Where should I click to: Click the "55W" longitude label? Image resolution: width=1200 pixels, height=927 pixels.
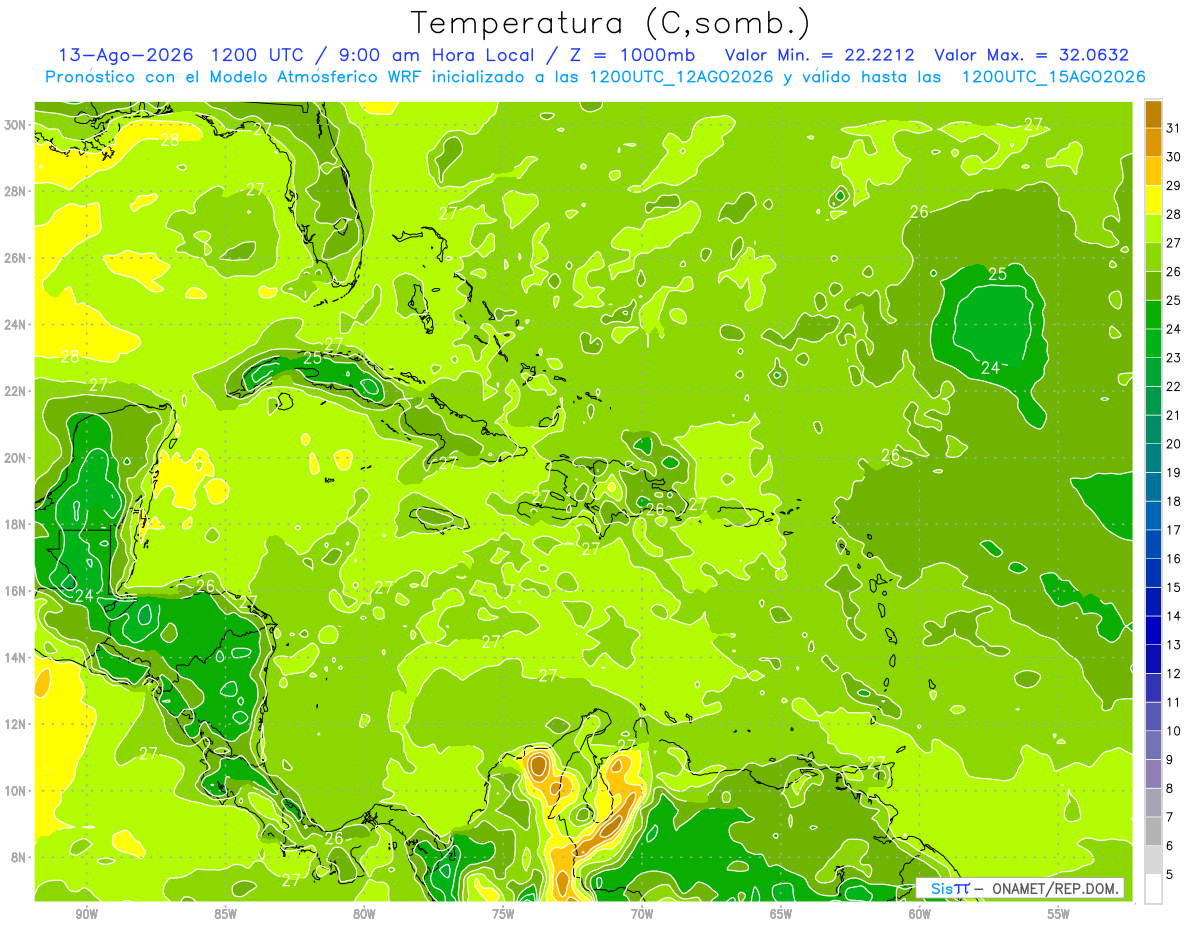pyautogui.click(x=1059, y=915)
